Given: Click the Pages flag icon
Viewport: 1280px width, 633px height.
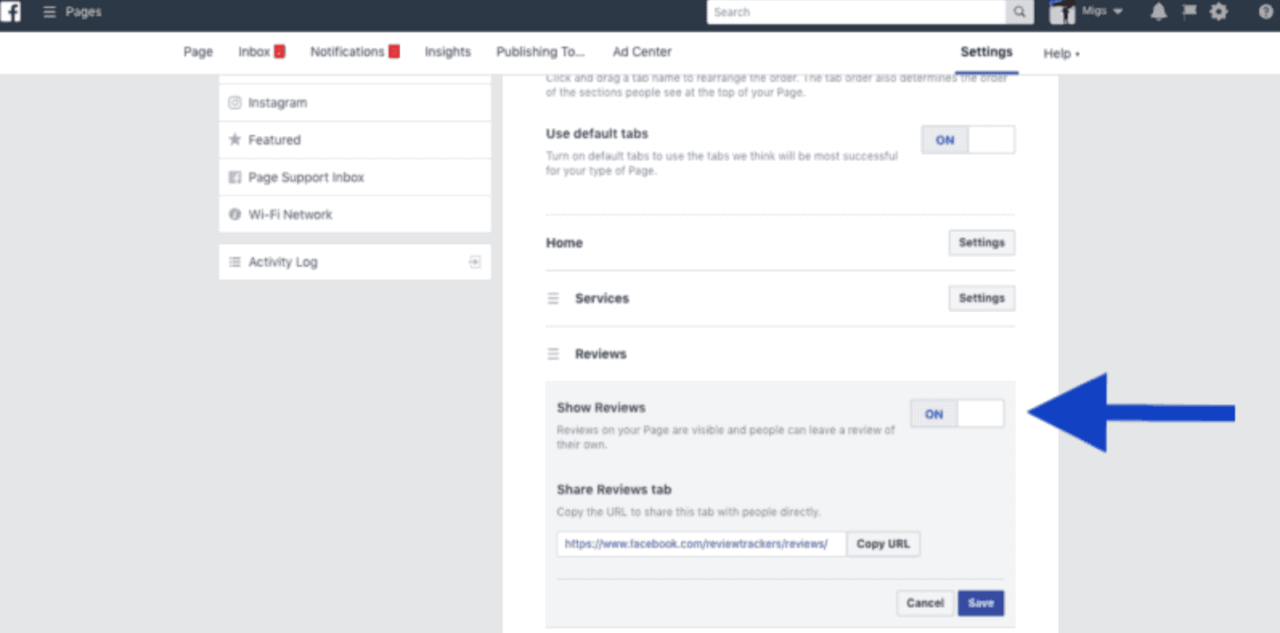Looking at the screenshot, I should (1188, 11).
